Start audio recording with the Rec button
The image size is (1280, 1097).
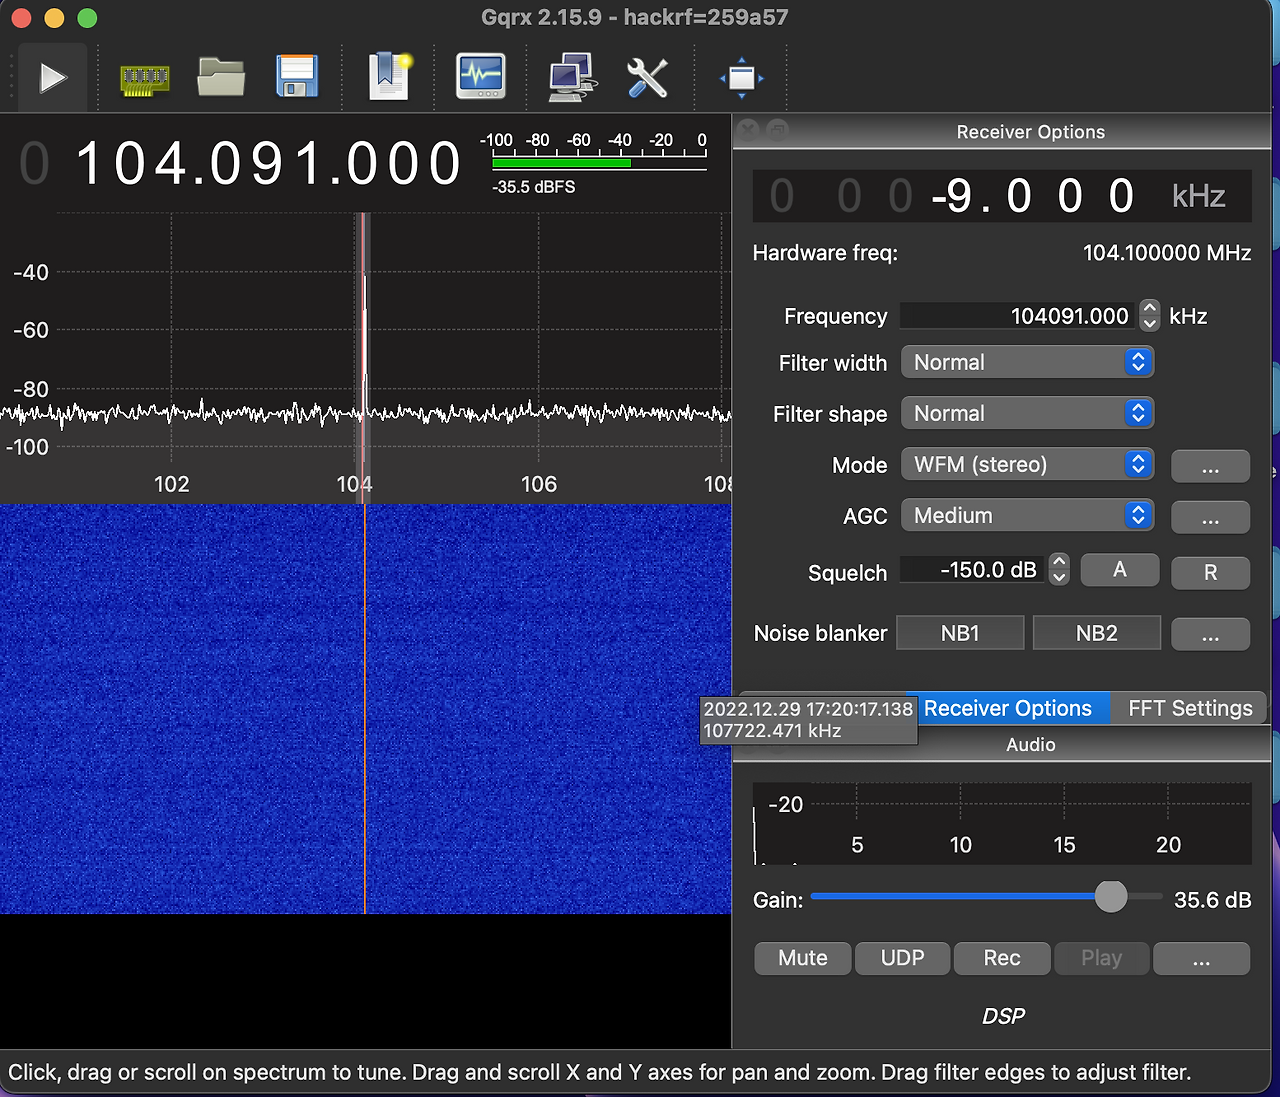coord(1001,958)
